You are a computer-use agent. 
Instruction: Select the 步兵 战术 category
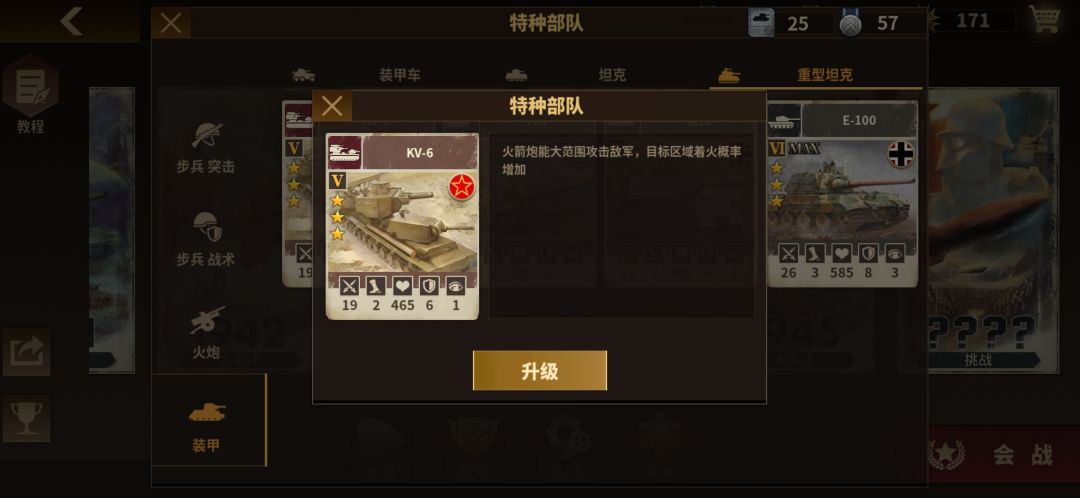206,239
